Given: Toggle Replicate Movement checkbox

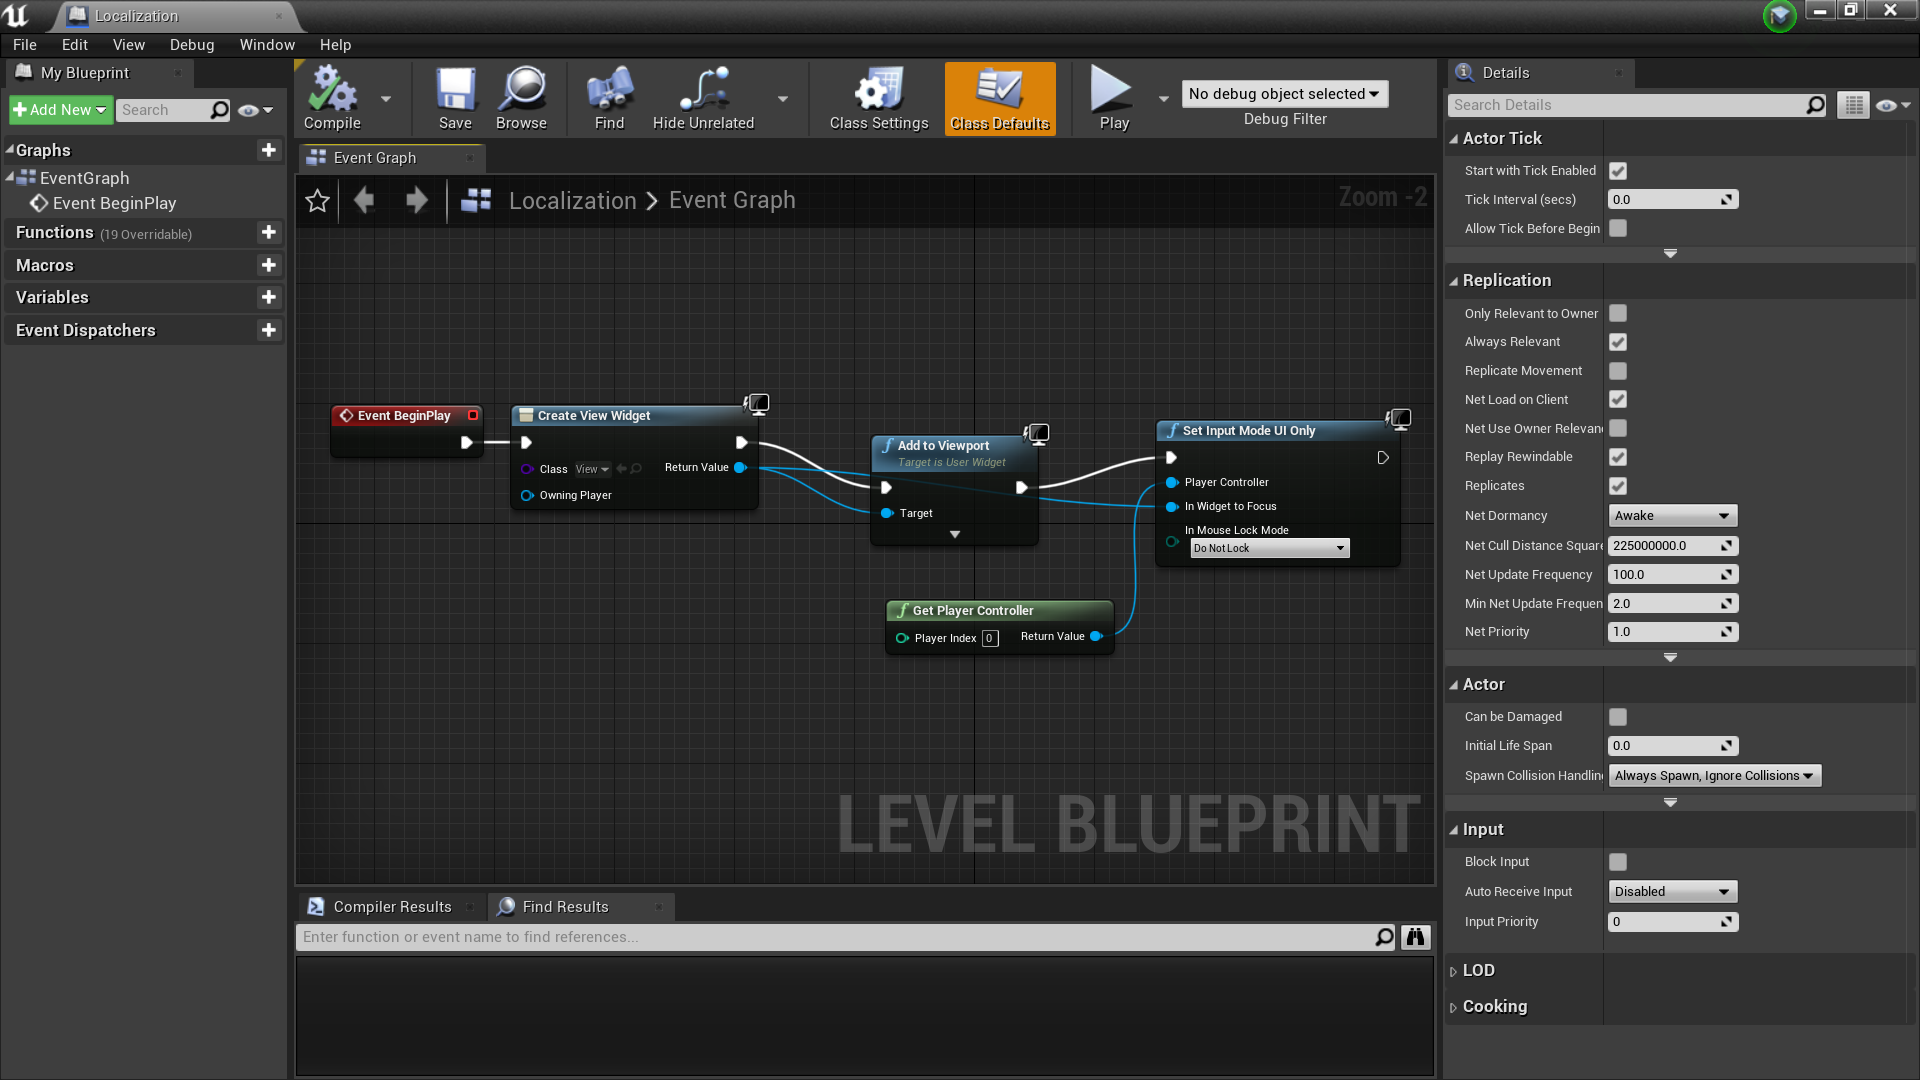Looking at the screenshot, I should point(1618,371).
